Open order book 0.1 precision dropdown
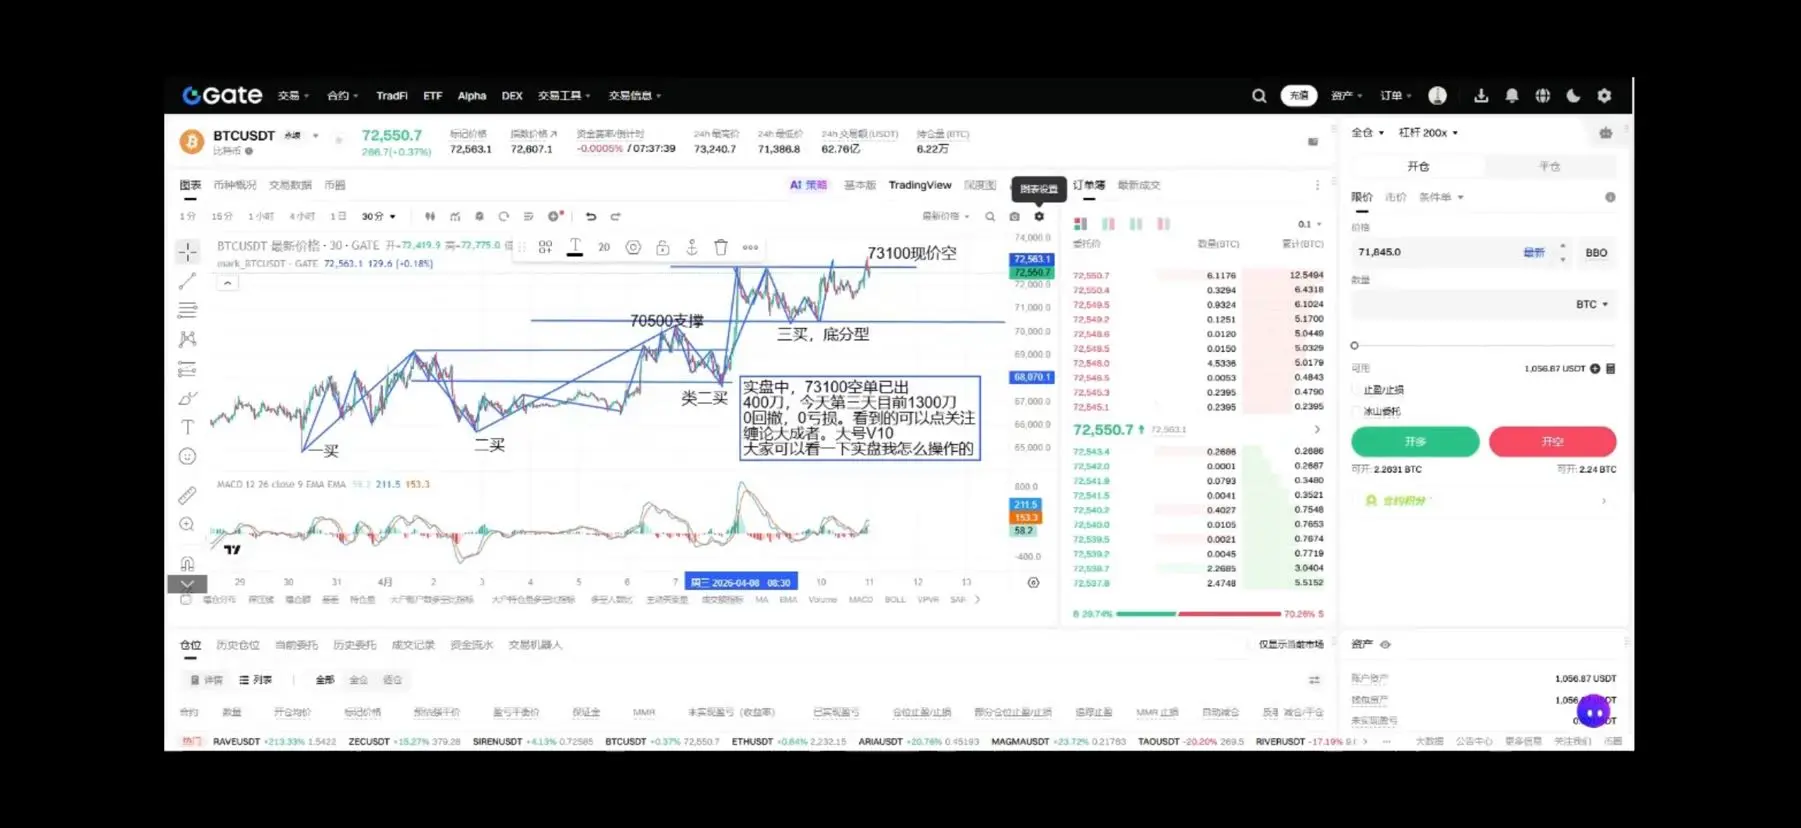This screenshot has height=828, width=1801. pos(1309,224)
